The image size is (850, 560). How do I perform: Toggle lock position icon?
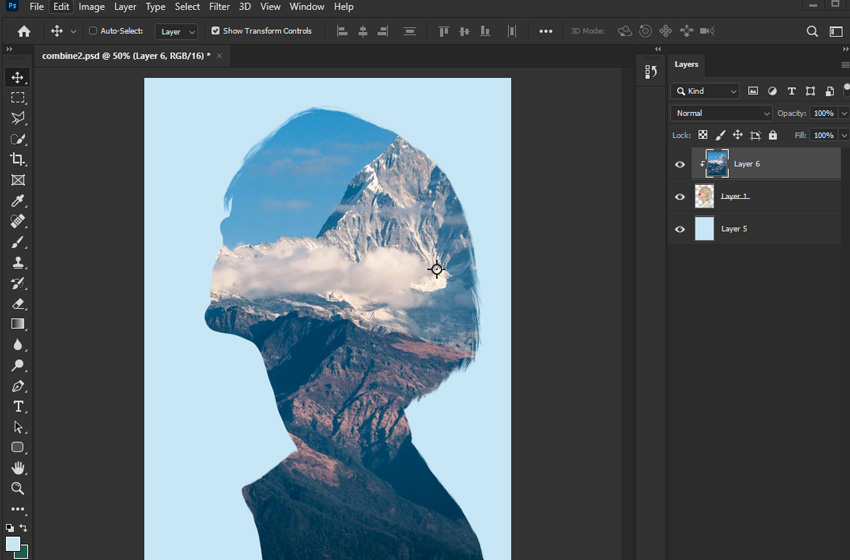click(737, 135)
